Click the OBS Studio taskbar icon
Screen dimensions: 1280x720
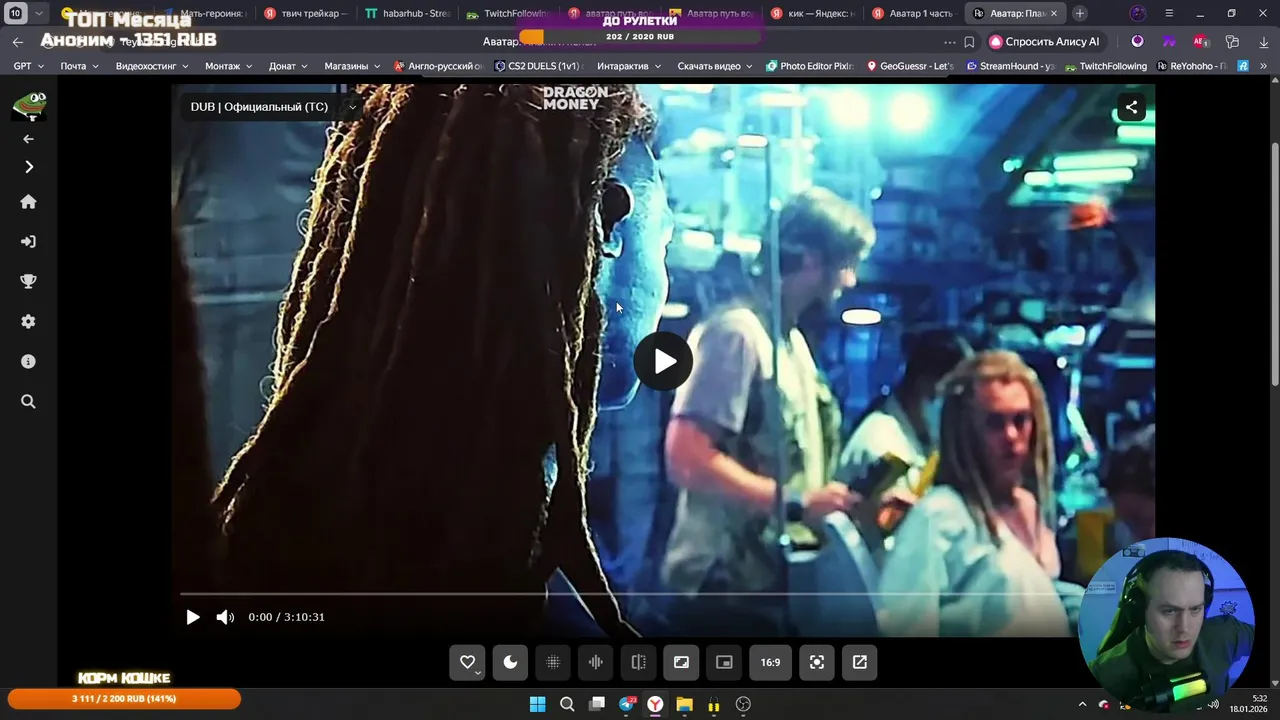[x=743, y=704]
